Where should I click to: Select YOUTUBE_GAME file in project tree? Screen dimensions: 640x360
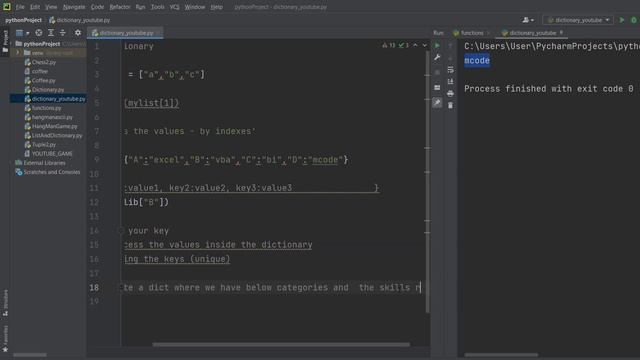coord(52,154)
